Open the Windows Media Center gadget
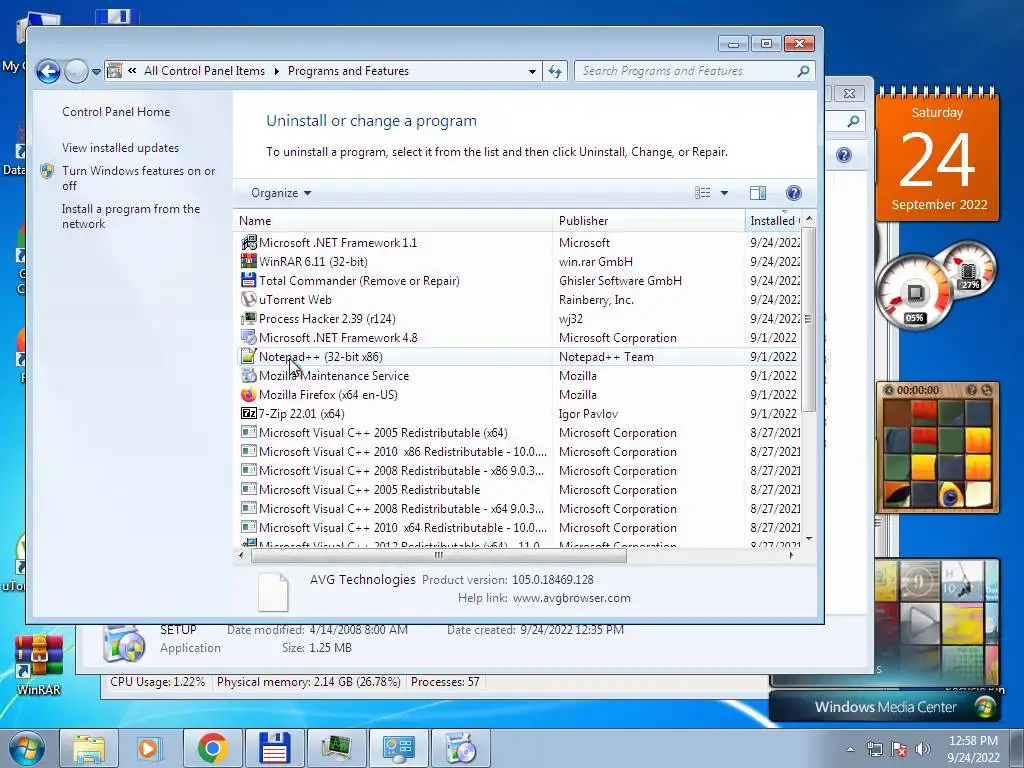This screenshot has width=1024, height=768. pyautogui.click(x=885, y=707)
